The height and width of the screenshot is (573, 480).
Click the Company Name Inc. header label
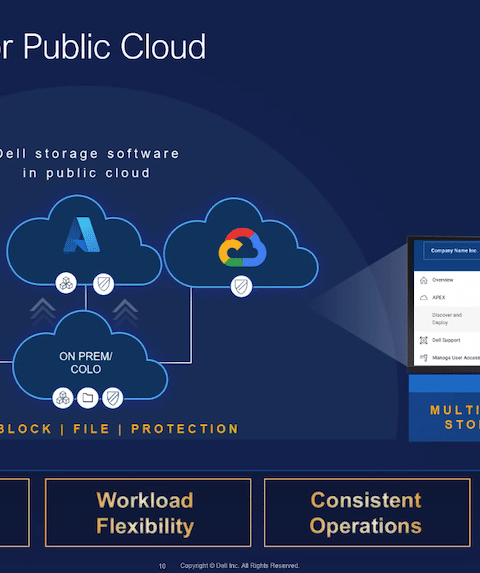454,251
